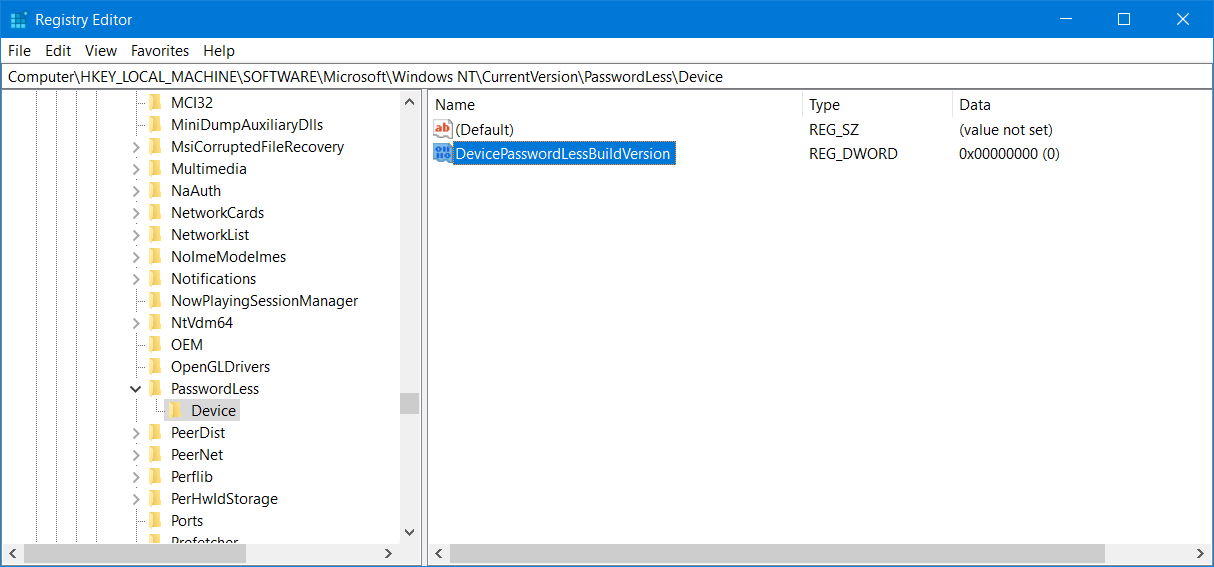The height and width of the screenshot is (567, 1214).
Task: Click the Registry Editor app icon in title bar
Action: [18, 20]
